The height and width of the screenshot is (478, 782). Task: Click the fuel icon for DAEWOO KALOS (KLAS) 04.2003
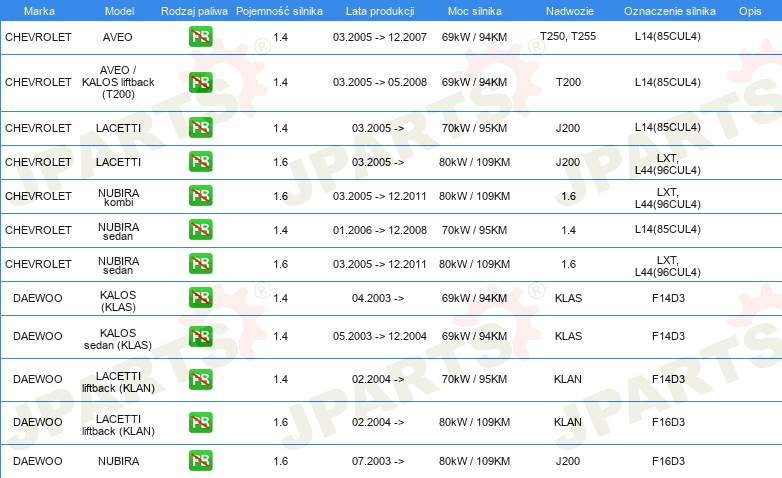click(x=200, y=297)
